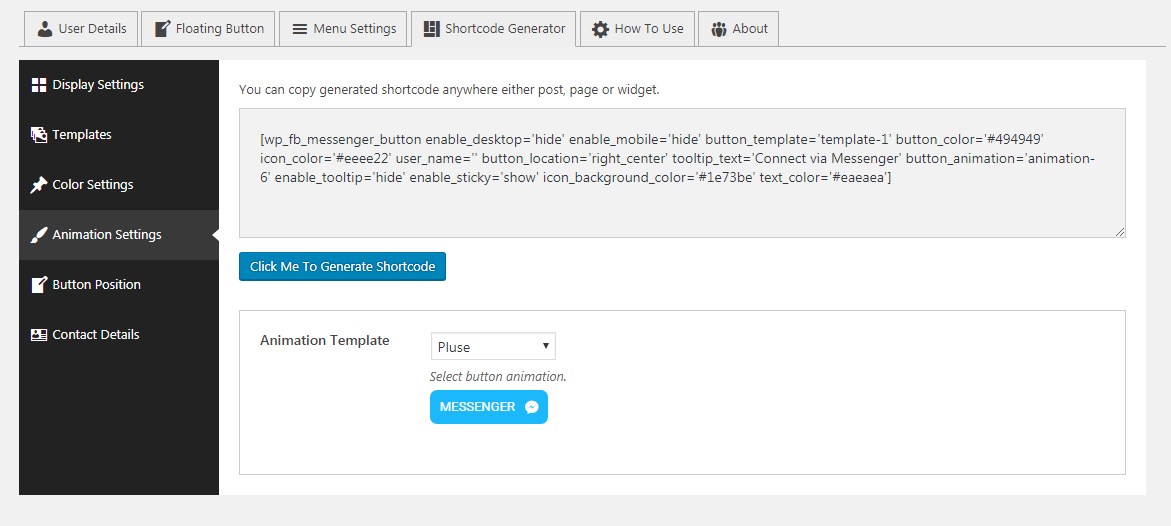
Task: Click the Click Me To Generate Shortcode button
Action: click(x=342, y=267)
